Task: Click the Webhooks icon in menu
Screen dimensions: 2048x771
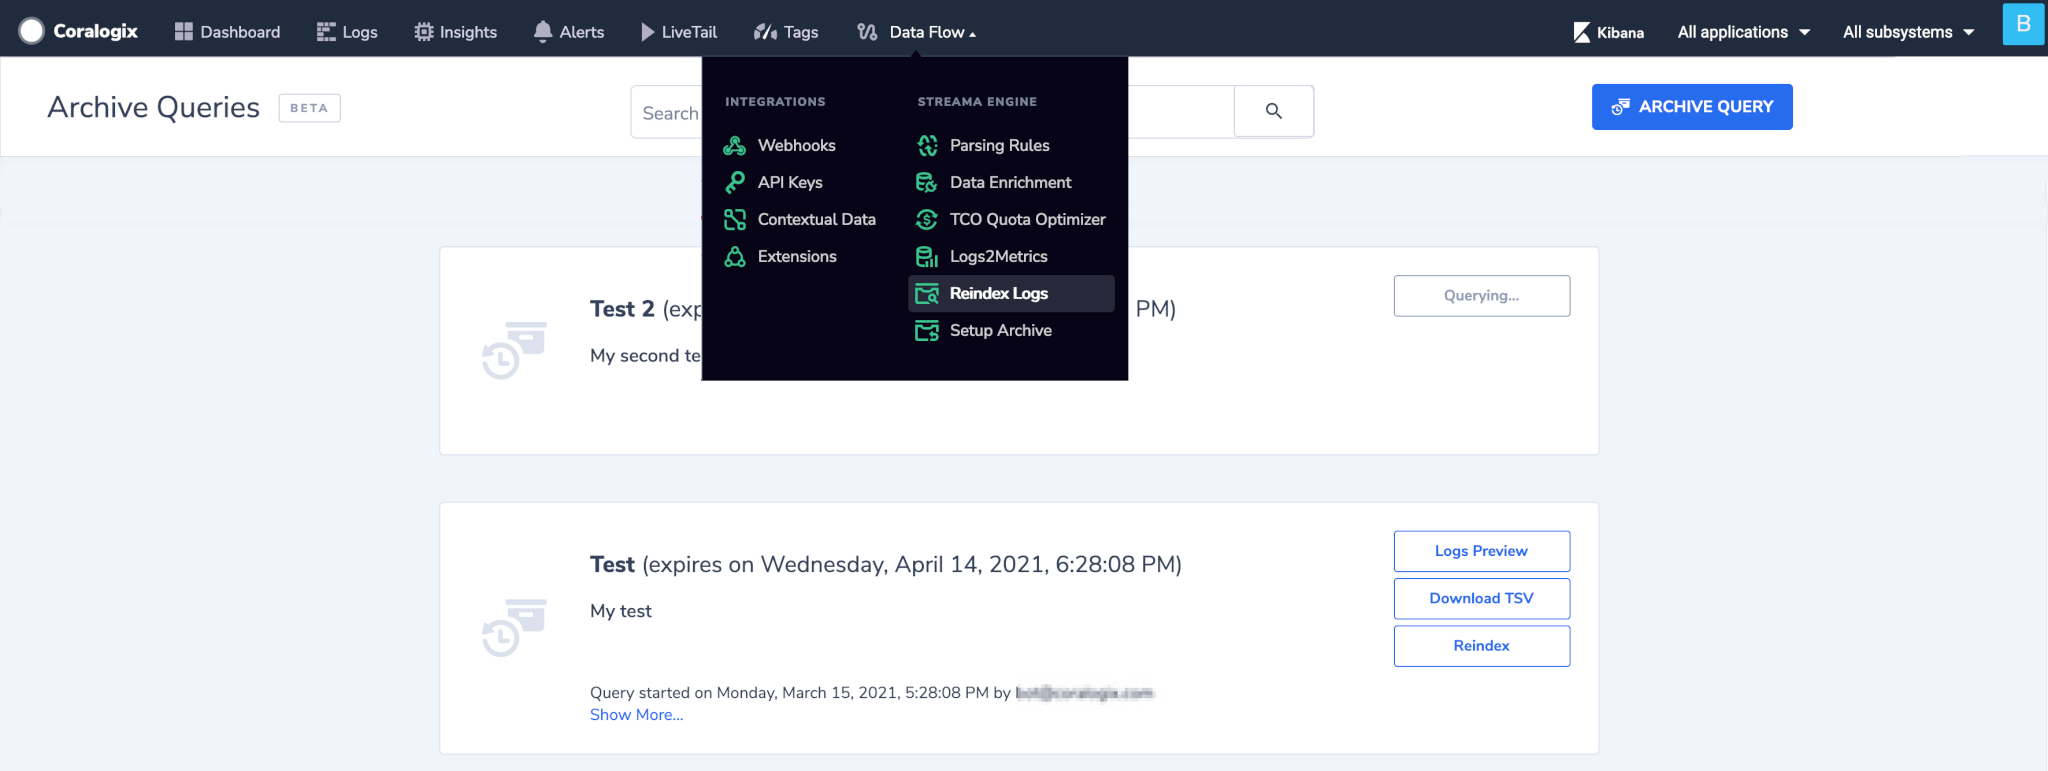Action: (x=735, y=146)
